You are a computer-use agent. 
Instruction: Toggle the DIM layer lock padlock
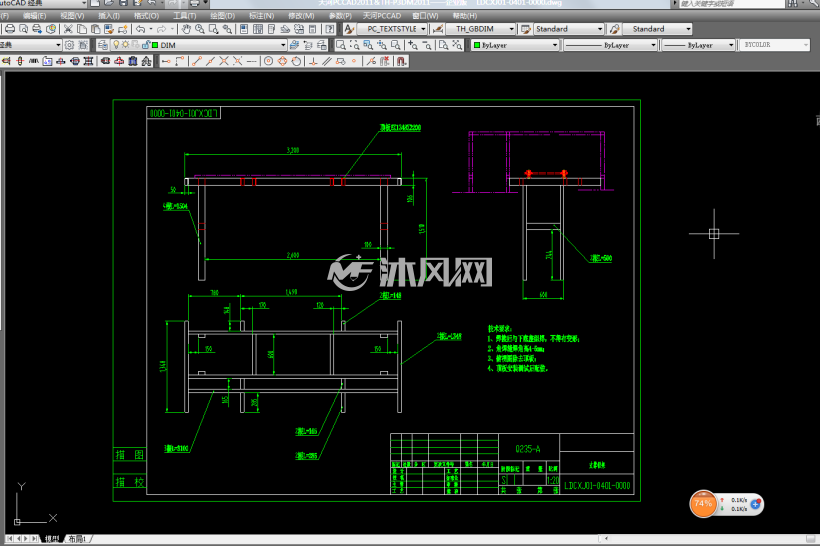(x=146, y=45)
